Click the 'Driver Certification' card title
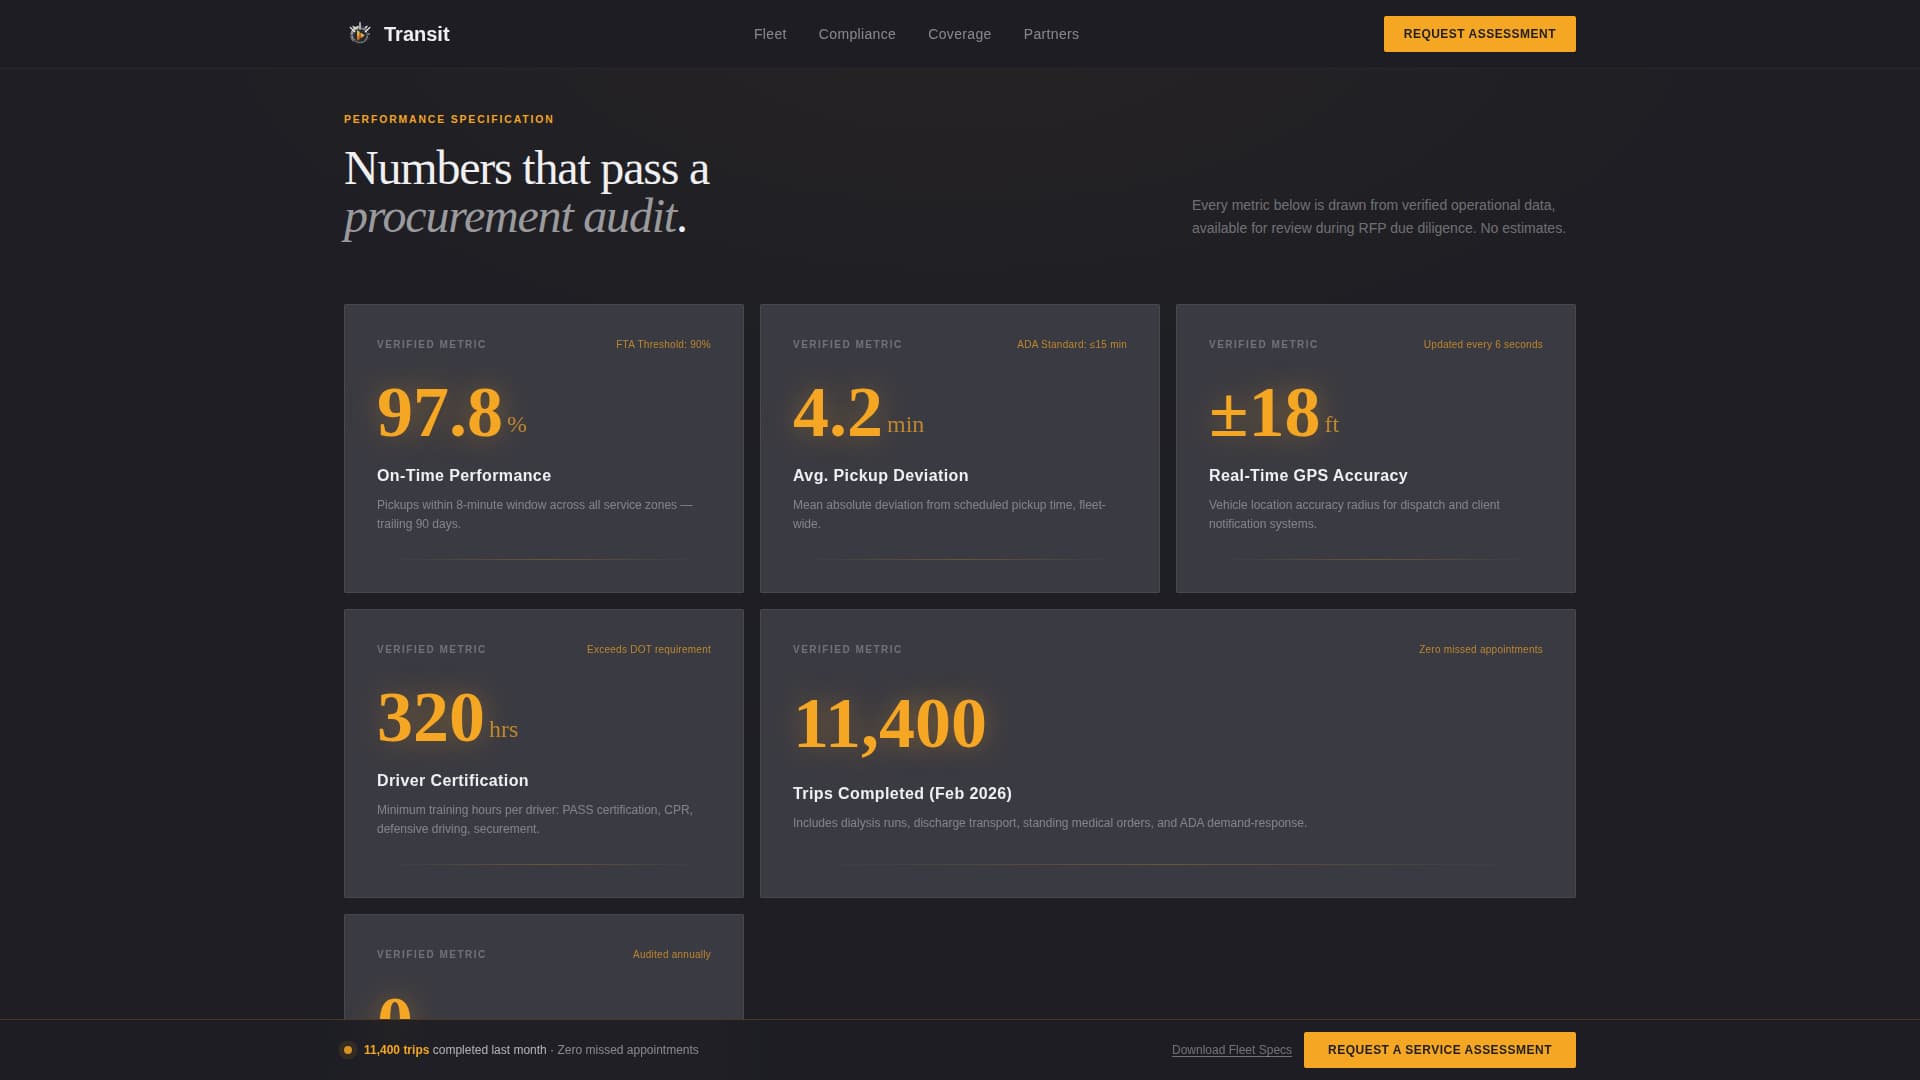The image size is (1920, 1080). (452, 781)
